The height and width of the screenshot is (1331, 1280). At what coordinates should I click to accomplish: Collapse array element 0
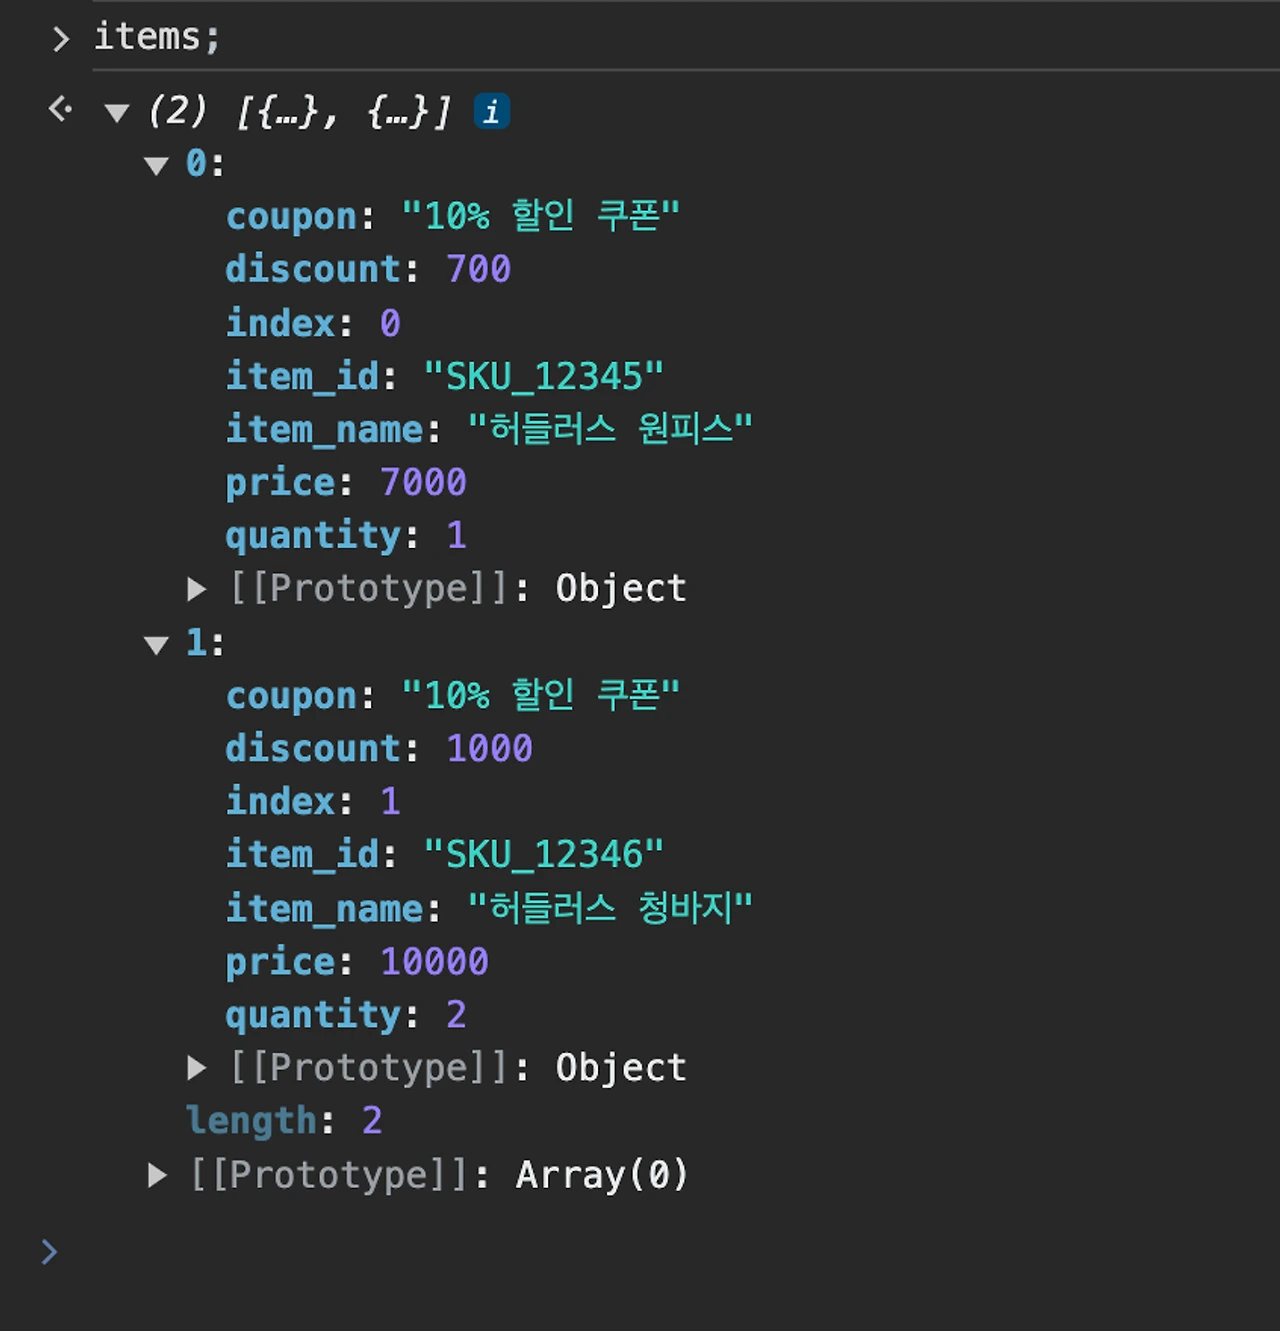coord(157,166)
